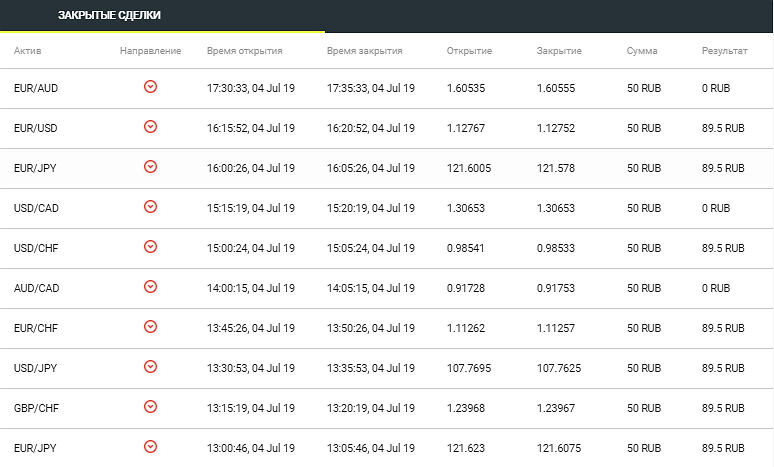Click open time 13:00:46, 04 Jul 19

251,448
